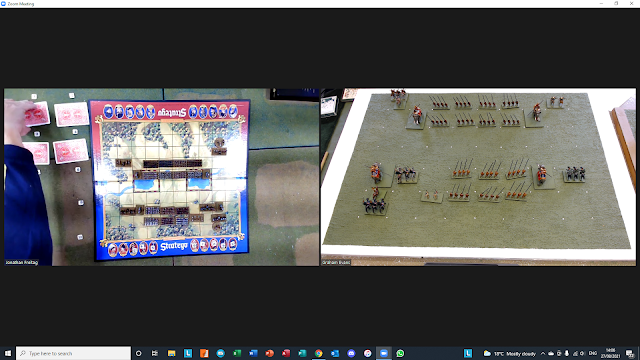The image size is (640, 360).
Task: Launch Publisher from the taskbar
Action: point(302,353)
